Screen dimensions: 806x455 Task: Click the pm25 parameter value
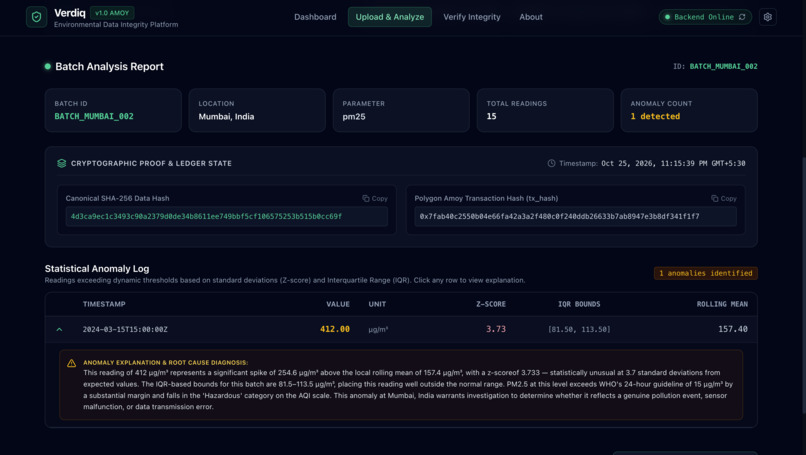[354, 117]
